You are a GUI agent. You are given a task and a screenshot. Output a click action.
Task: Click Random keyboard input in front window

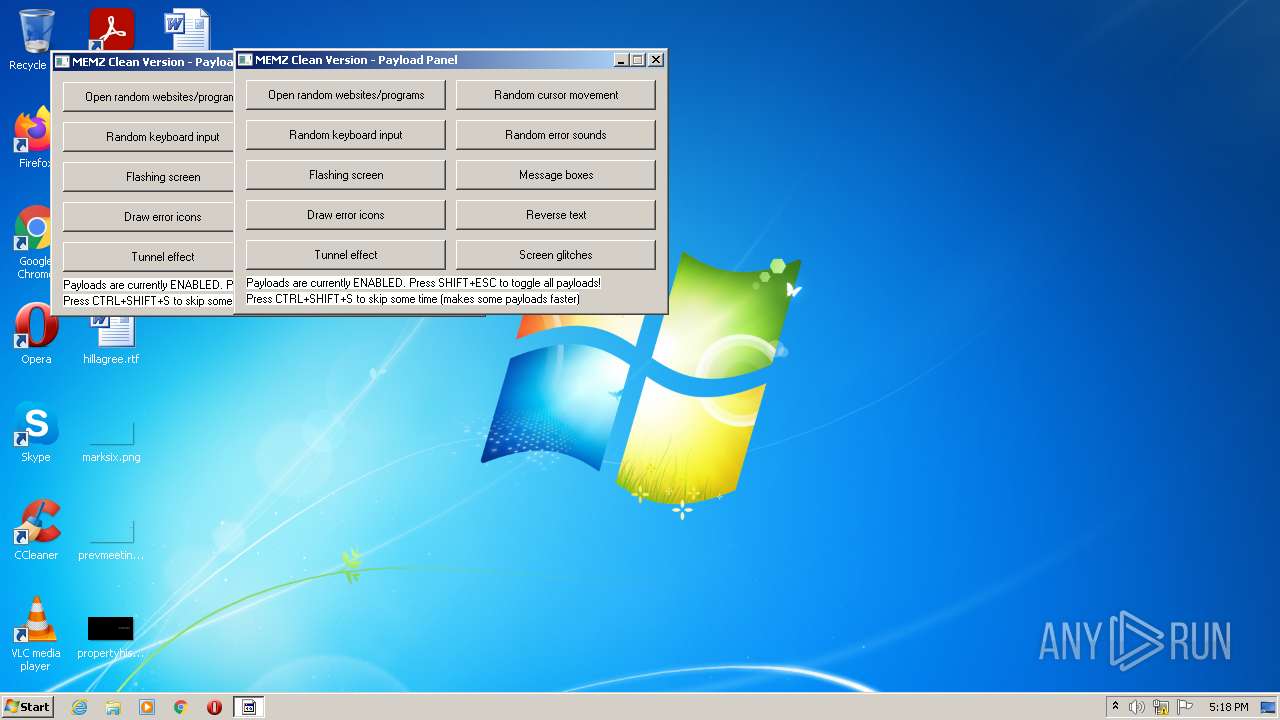click(x=346, y=135)
